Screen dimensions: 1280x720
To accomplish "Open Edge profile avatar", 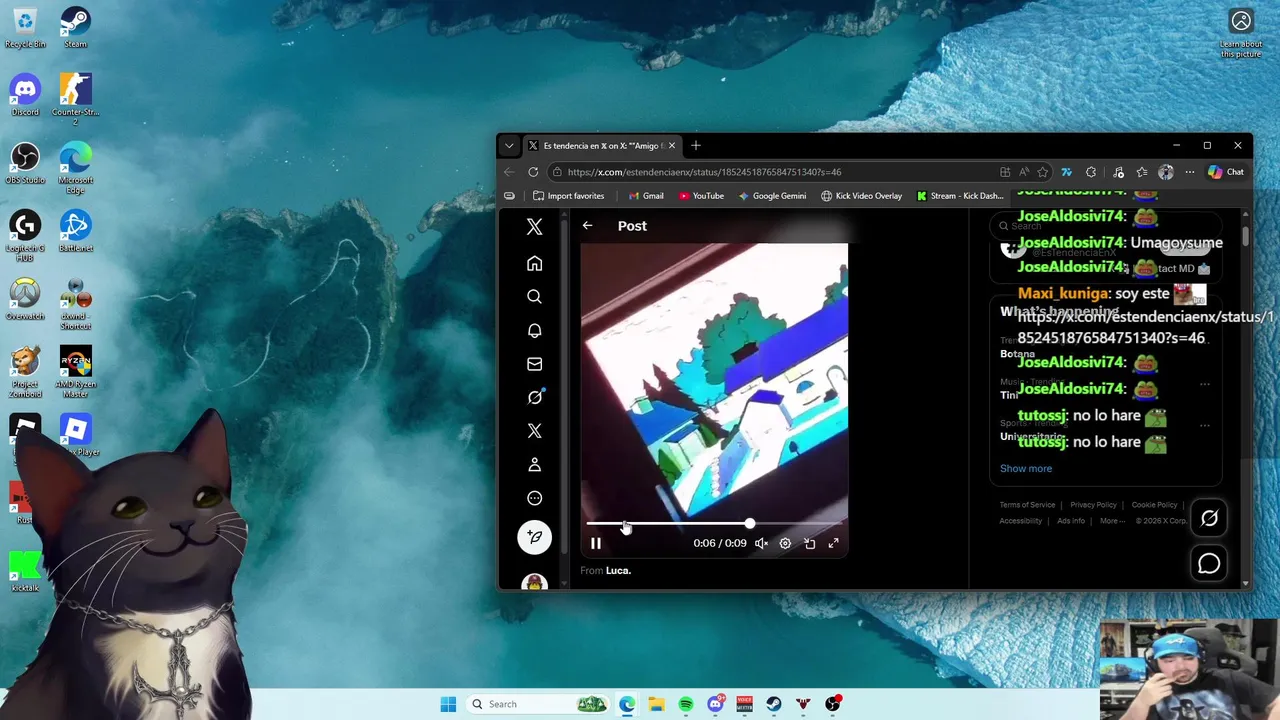I will pyautogui.click(x=1166, y=172).
